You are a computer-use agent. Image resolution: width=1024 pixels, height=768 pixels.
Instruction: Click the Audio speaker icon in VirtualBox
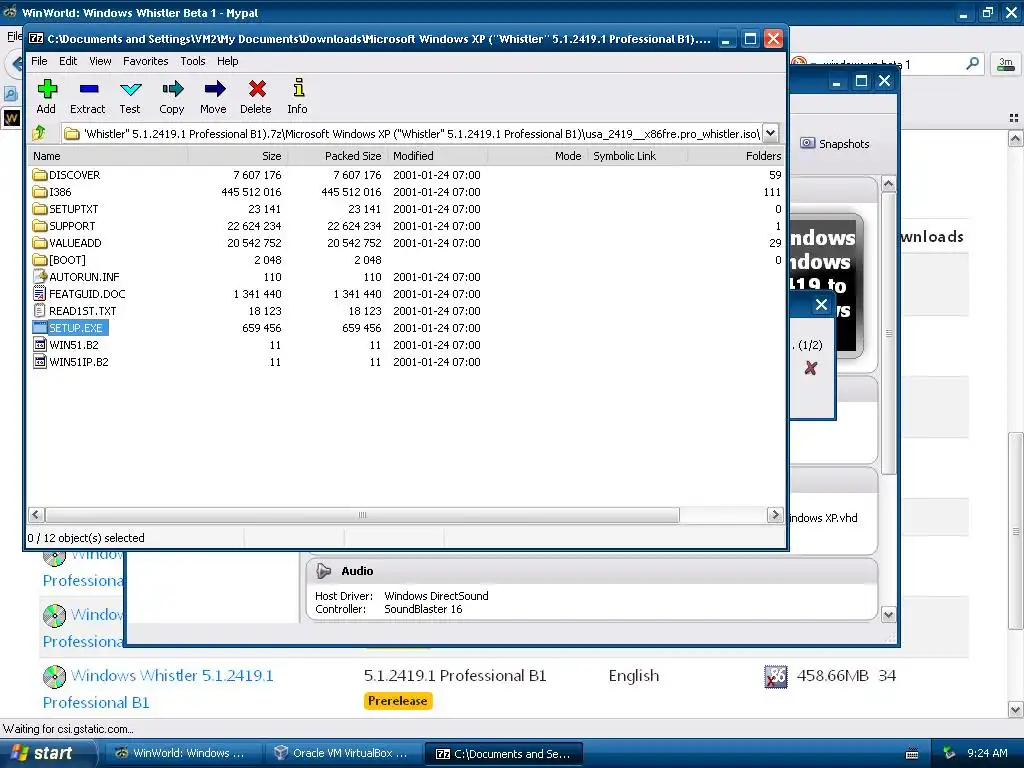point(323,571)
